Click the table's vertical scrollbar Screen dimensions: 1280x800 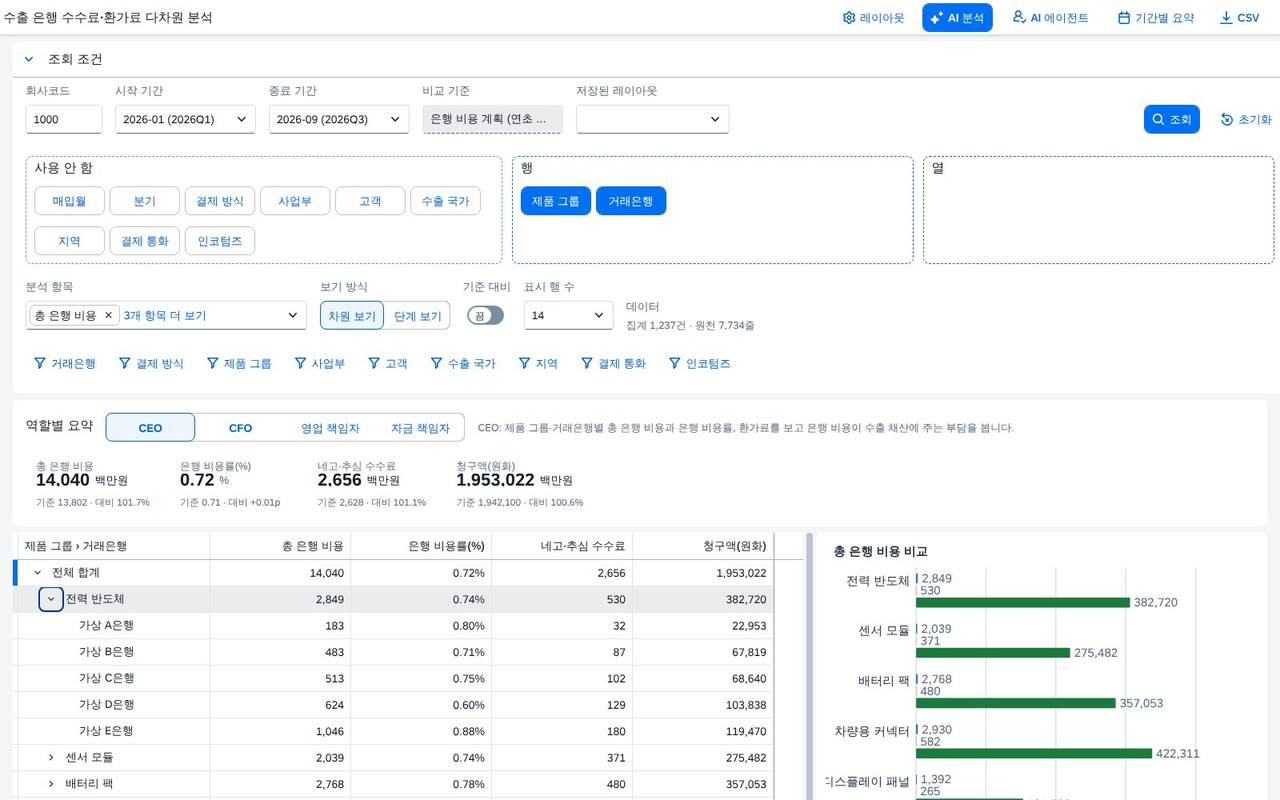click(x=809, y=666)
